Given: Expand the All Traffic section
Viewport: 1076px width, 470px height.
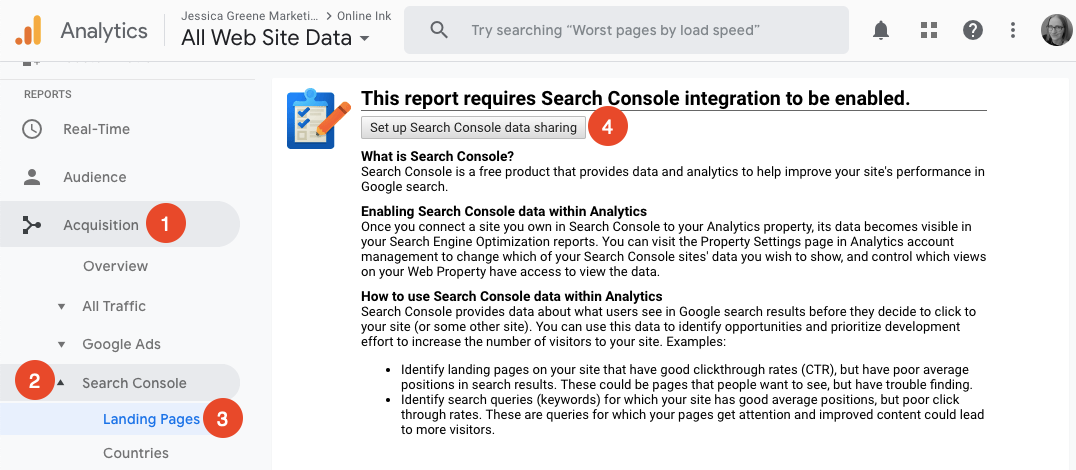Looking at the screenshot, I should tap(62, 307).
